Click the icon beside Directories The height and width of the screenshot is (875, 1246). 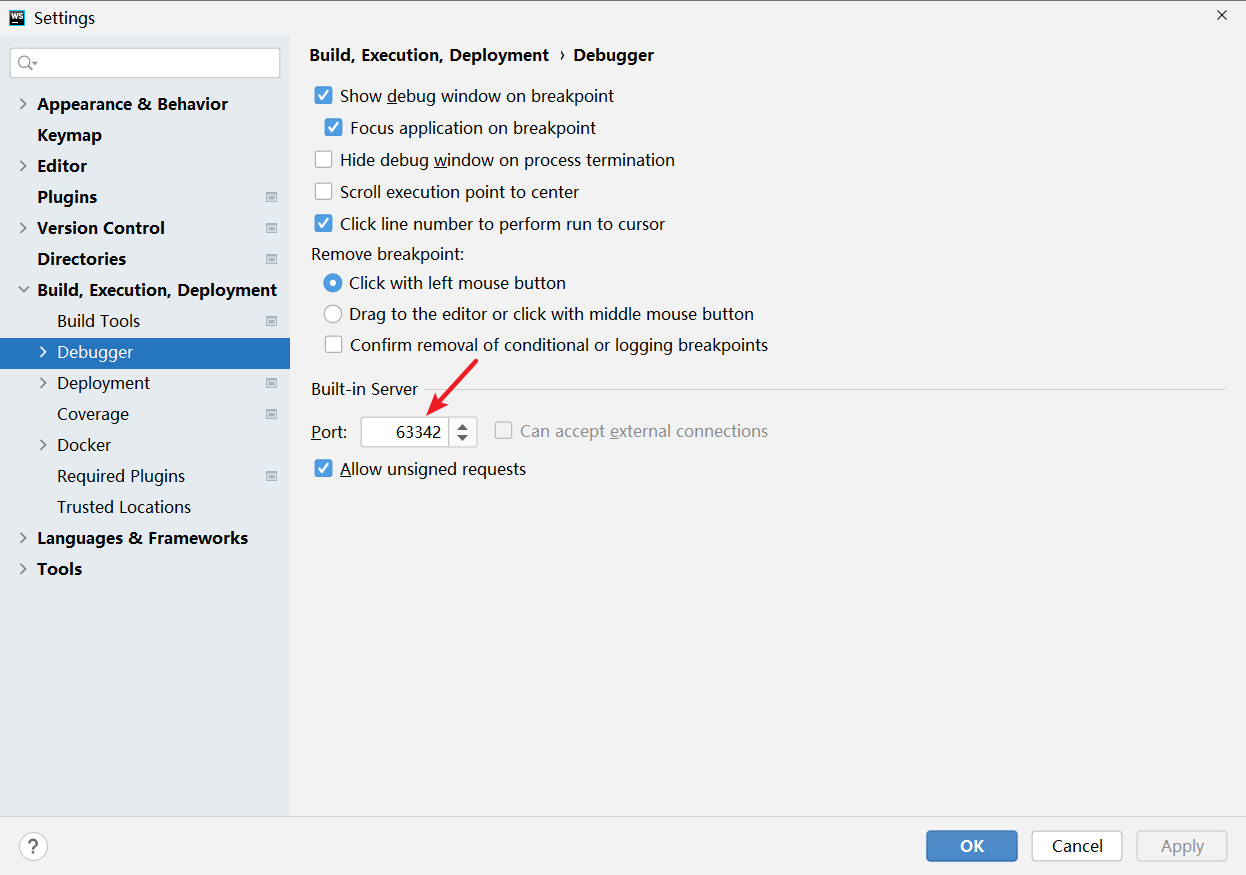[x=271, y=259]
